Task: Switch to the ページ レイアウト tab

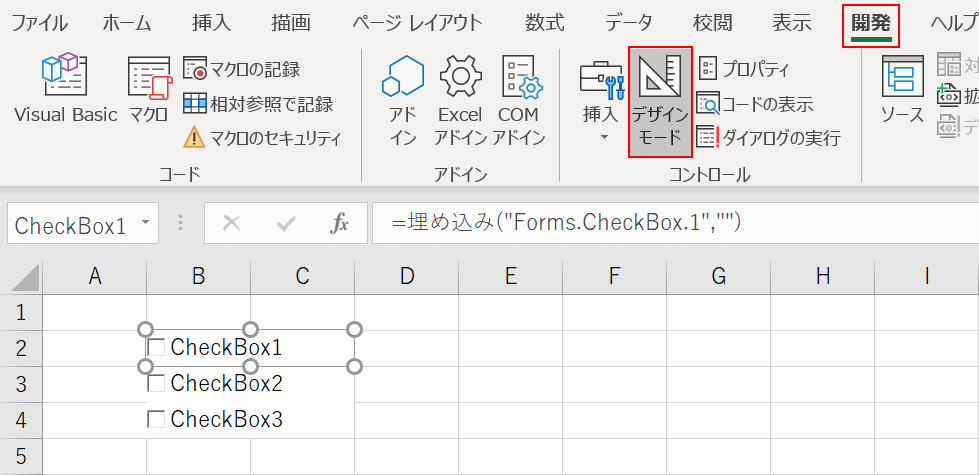Action: (417, 24)
